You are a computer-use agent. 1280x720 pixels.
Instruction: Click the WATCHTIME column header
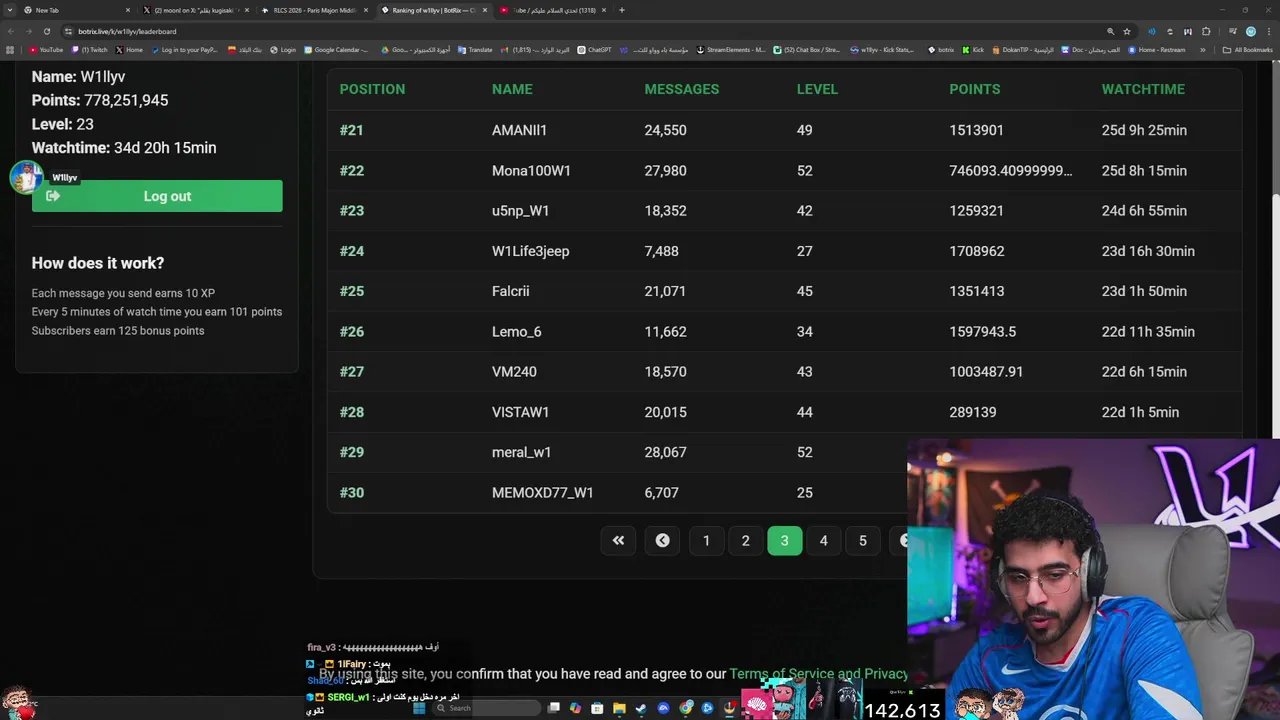1143,89
